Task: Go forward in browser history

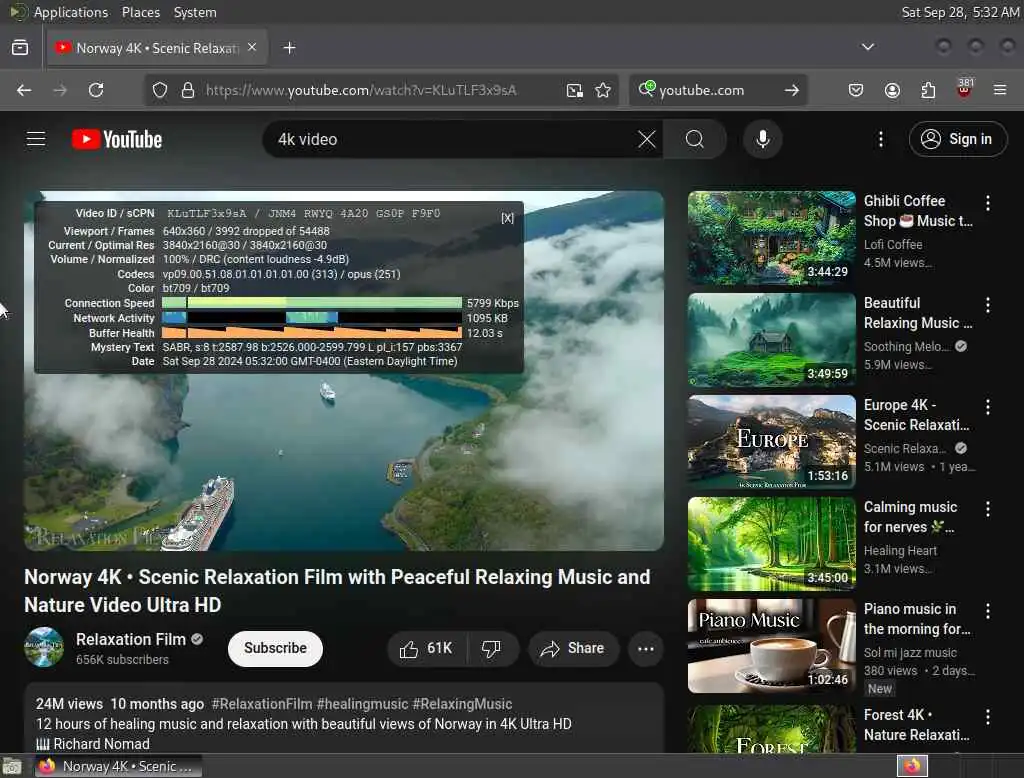Action: [x=60, y=90]
